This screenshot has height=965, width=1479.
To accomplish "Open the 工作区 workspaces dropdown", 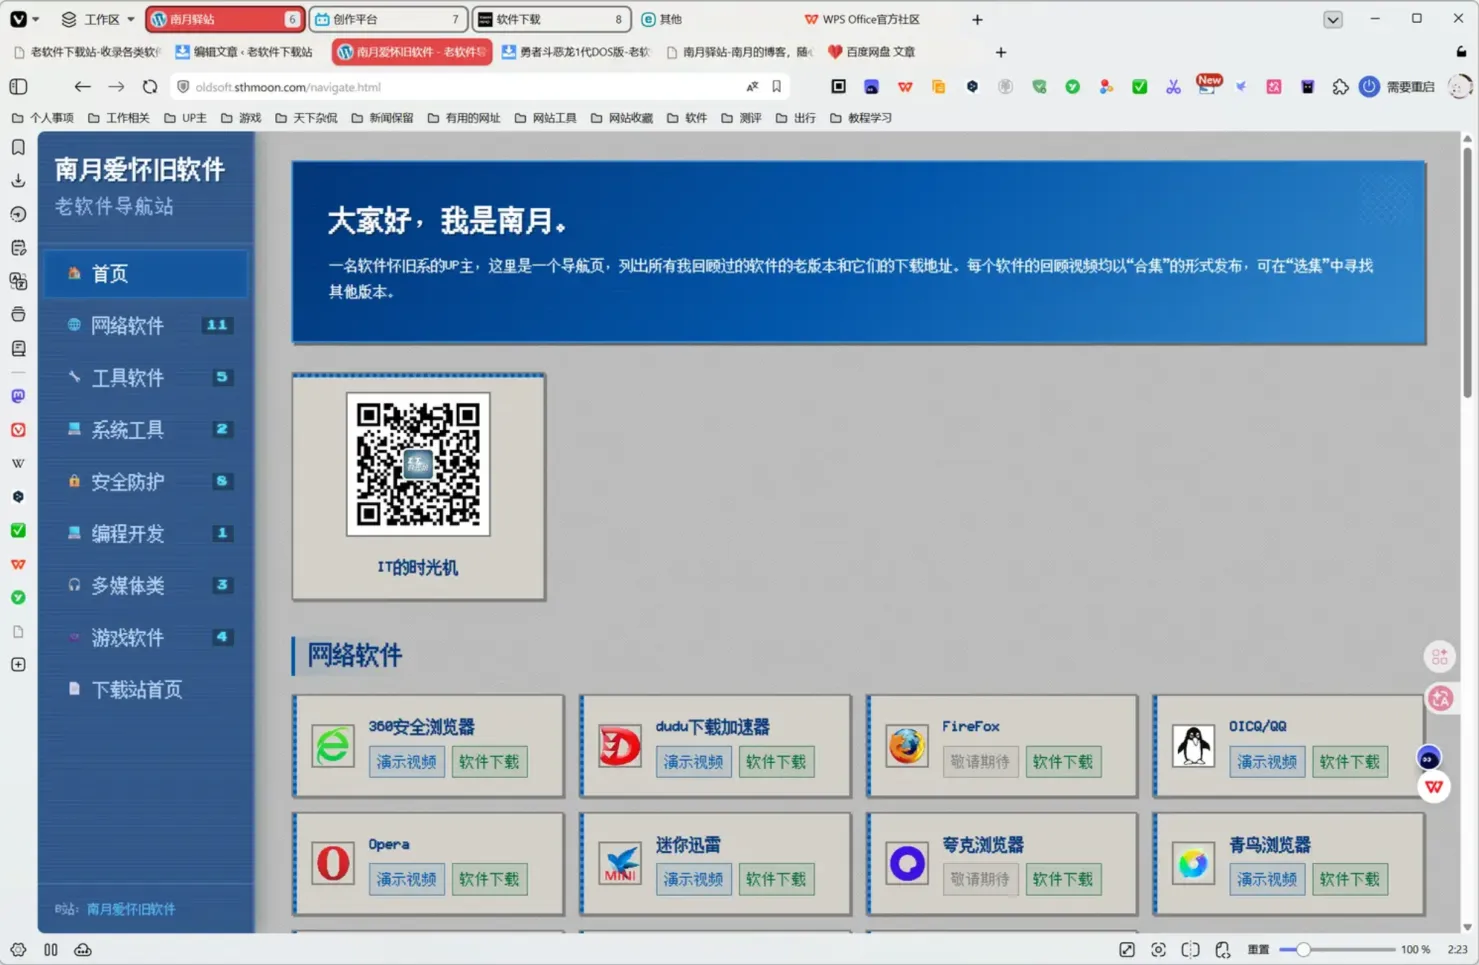I will (97, 19).
